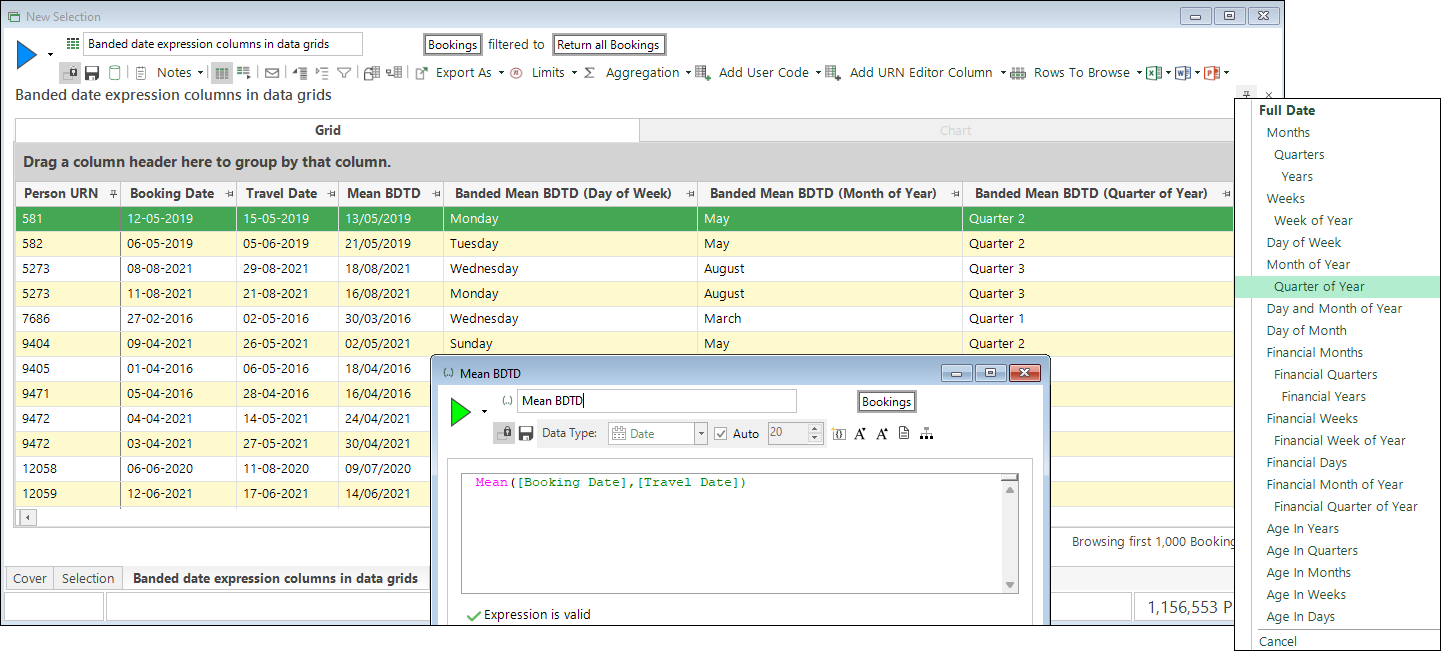Export to PowerPoint using the red icon

point(1211,73)
